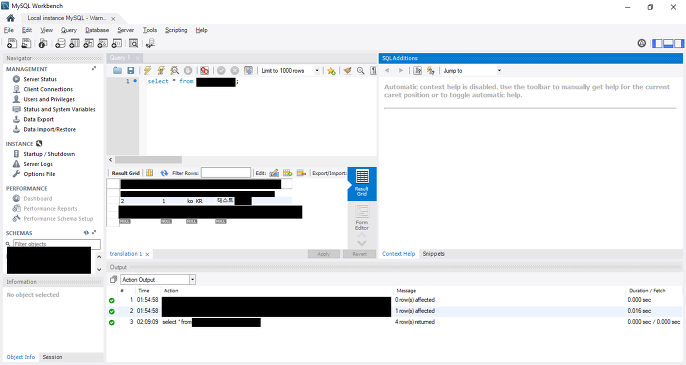Viewport: 686px width, 365px height.
Task: Switch to Form Editor view
Action: (x=362, y=217)
